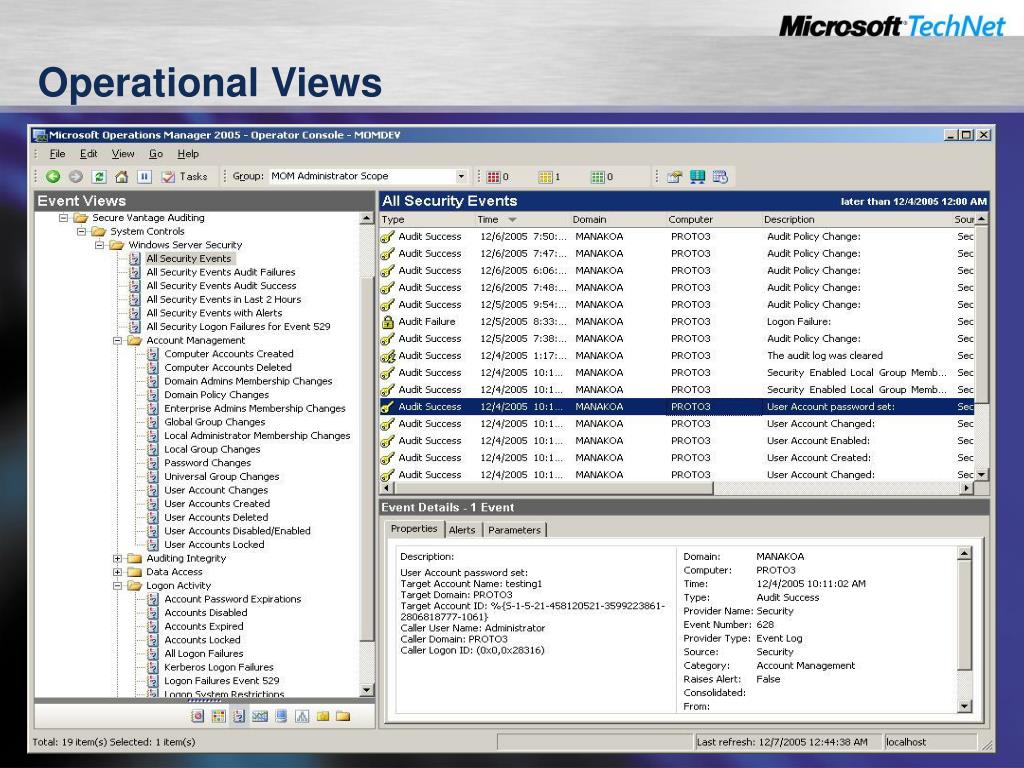Click the red critical state counter icon
Image resolution: width=1024 pixels, height=768 pixels.
(493, 176)
